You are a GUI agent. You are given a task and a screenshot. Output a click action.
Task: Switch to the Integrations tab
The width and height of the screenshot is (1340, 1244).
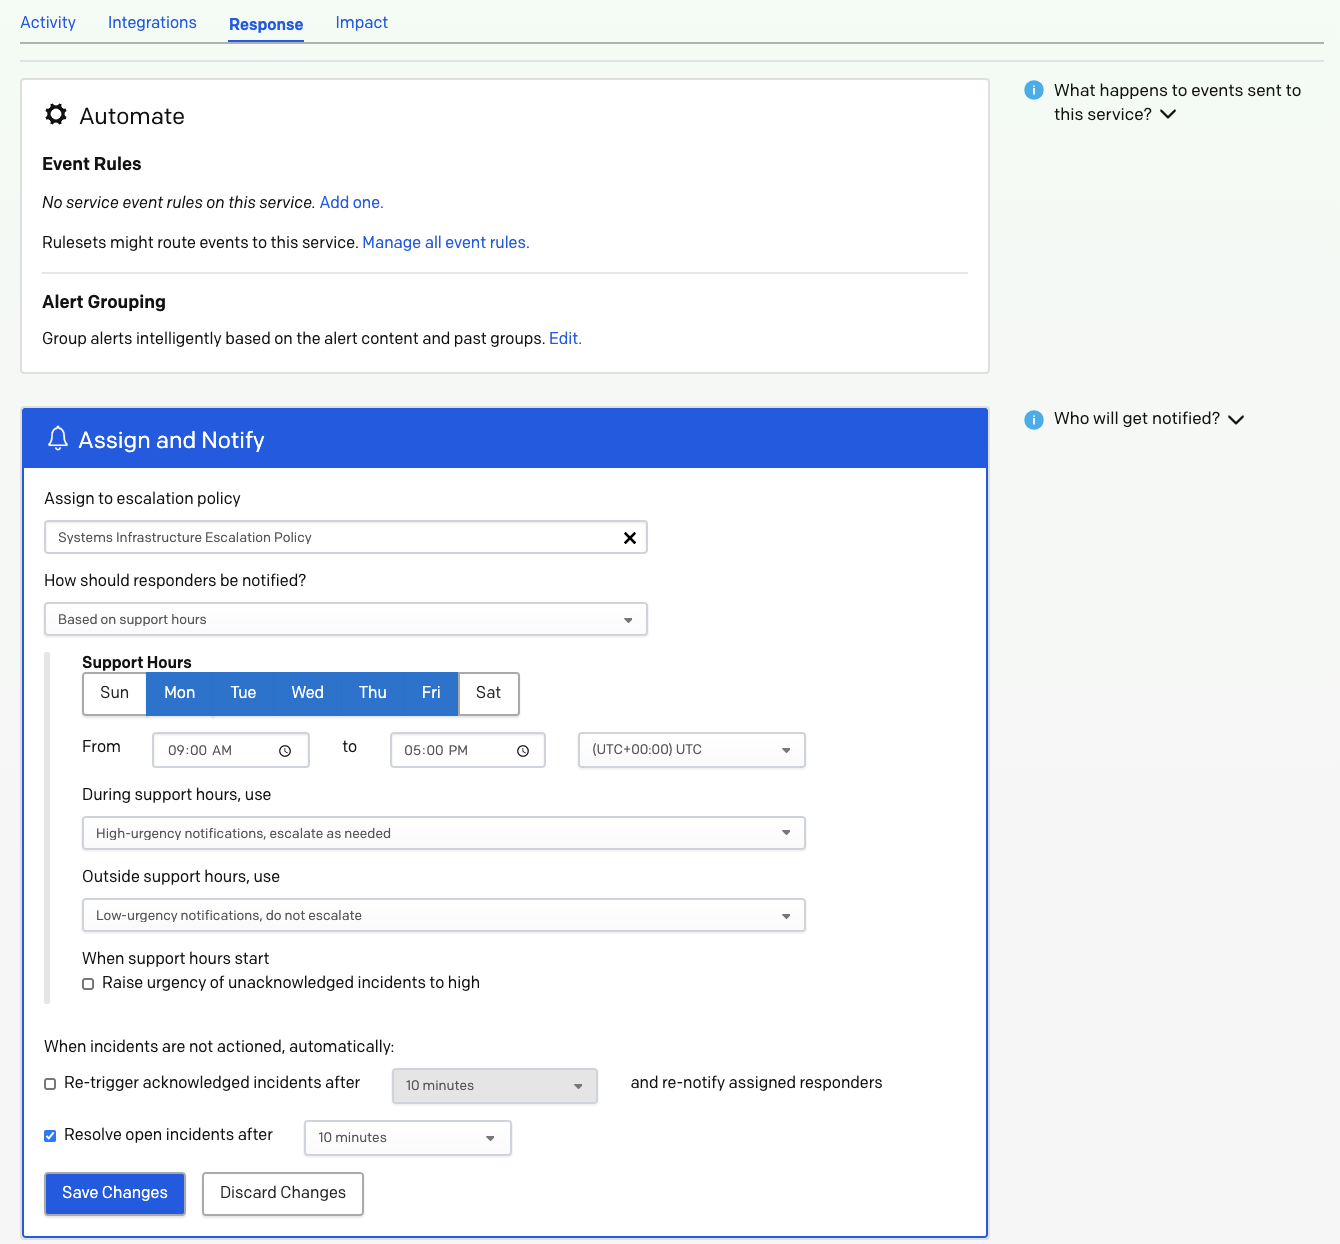pyautogui.click(x=152, y=22)
